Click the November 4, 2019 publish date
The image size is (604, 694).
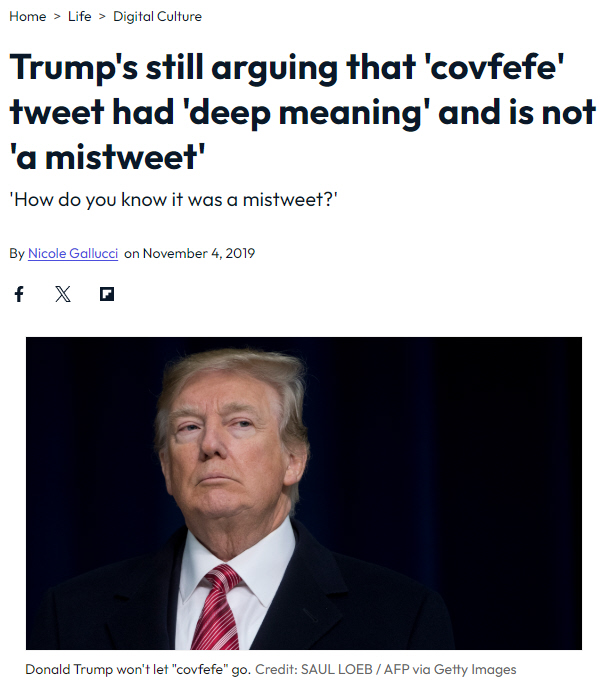click(x=199, y=253)
